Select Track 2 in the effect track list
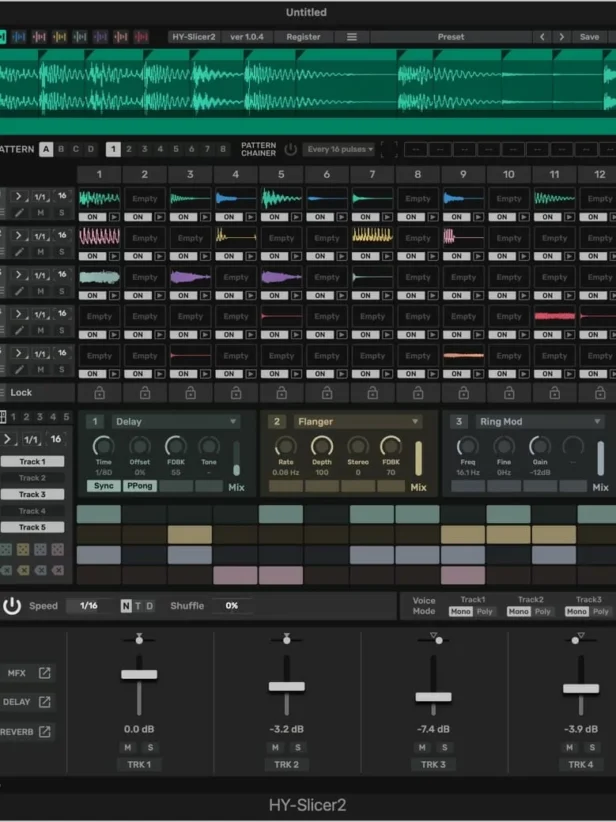 33,478
